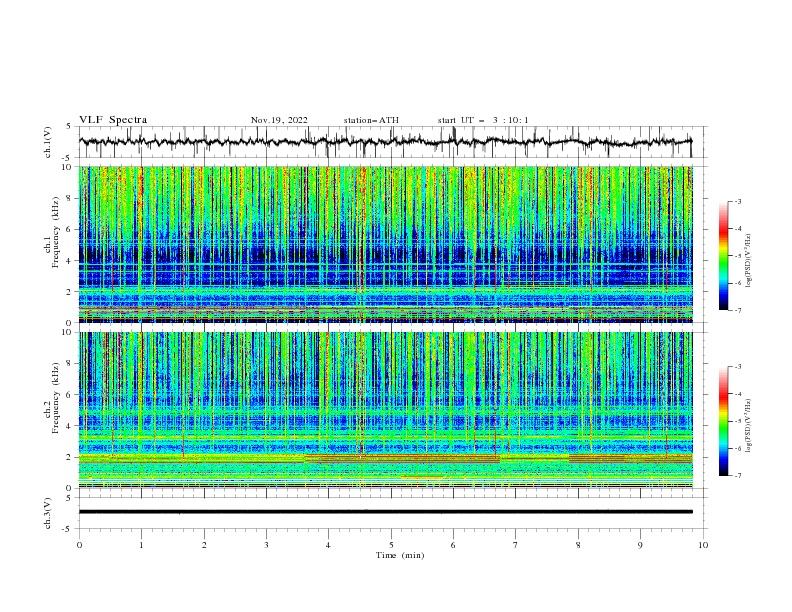The height and width of the screenshot is (612, 792).
Task: Click the time axis tick label '5'
Action: tap(391, 545)
